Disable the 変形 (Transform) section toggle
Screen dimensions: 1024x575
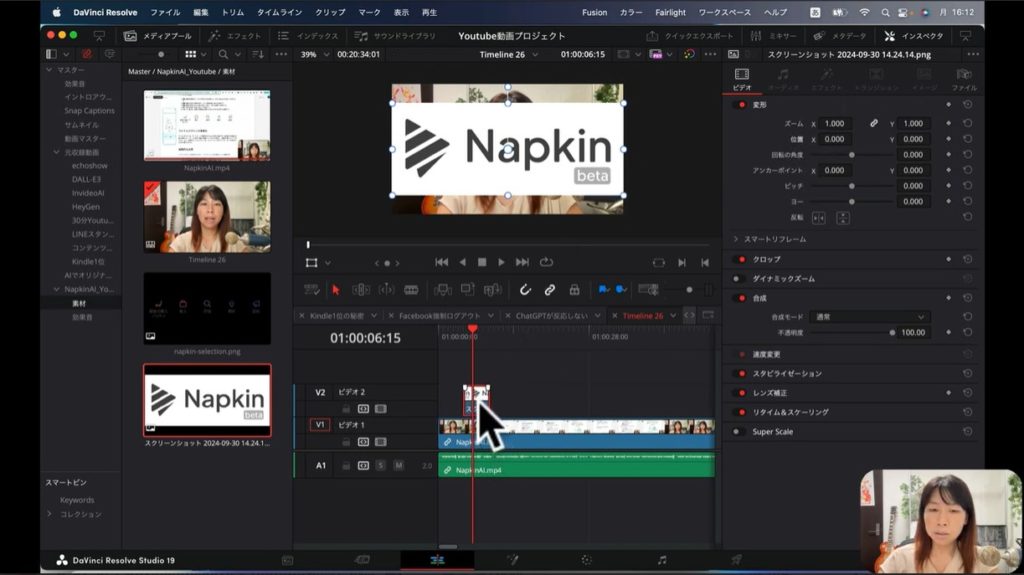point(742,104)
